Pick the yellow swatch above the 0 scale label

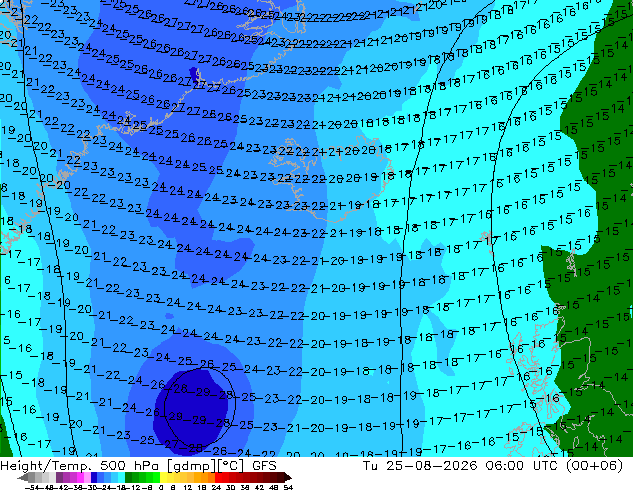(163, 478)
